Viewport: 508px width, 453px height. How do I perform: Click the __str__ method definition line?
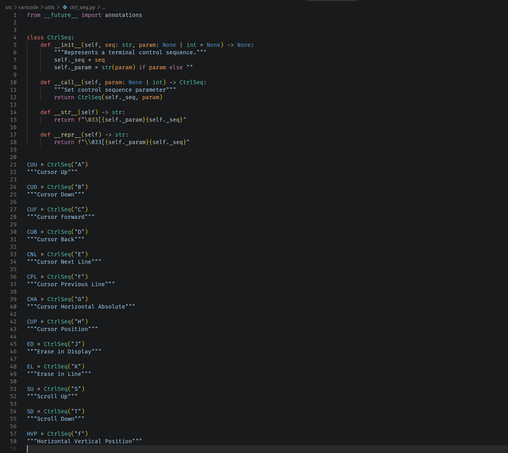pos(83,112)
